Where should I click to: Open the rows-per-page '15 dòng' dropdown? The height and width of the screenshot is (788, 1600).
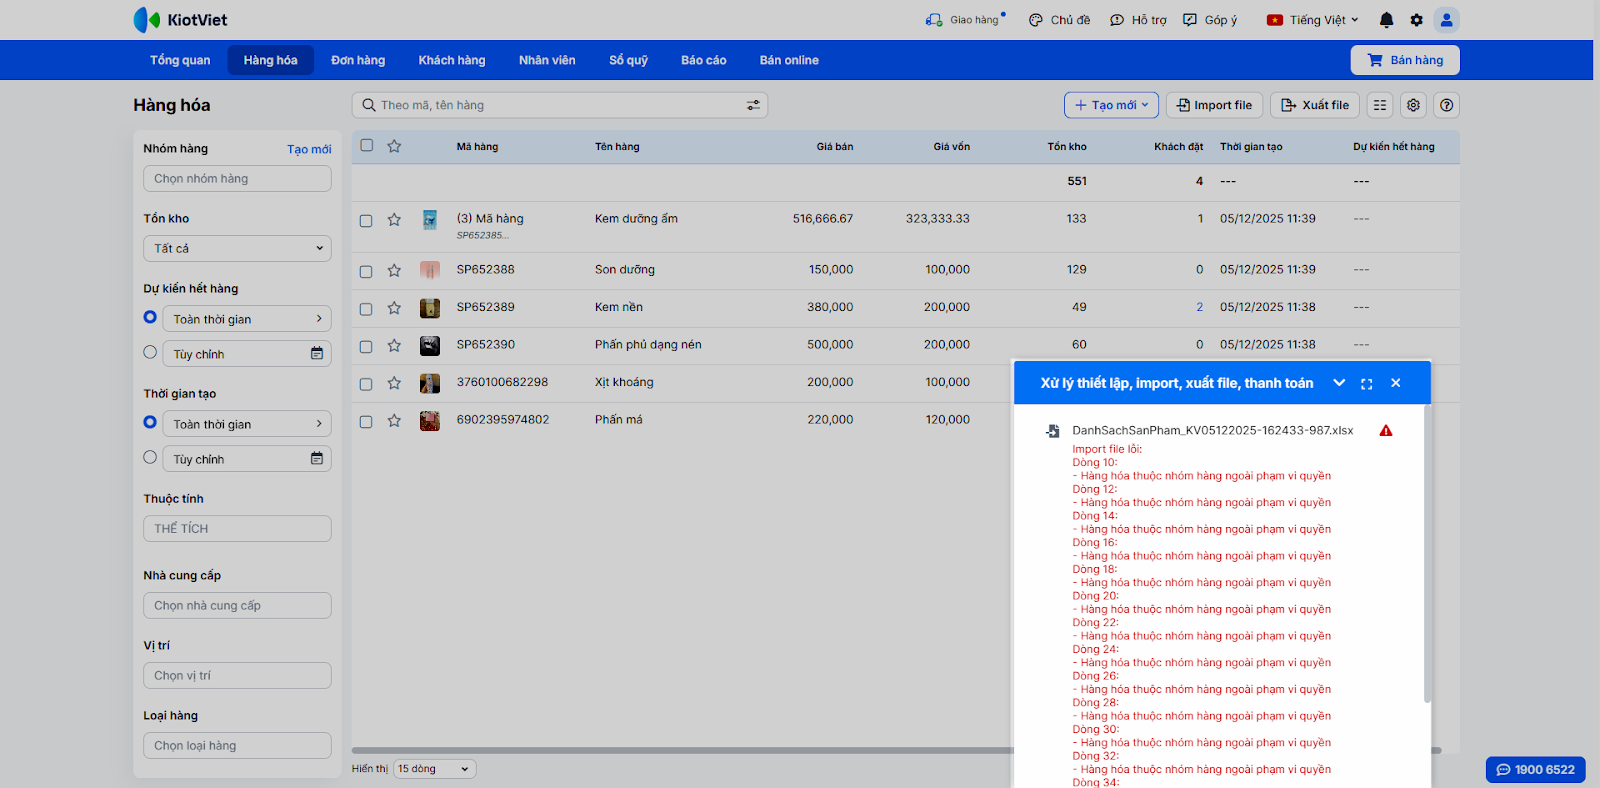tap(434, 769)
